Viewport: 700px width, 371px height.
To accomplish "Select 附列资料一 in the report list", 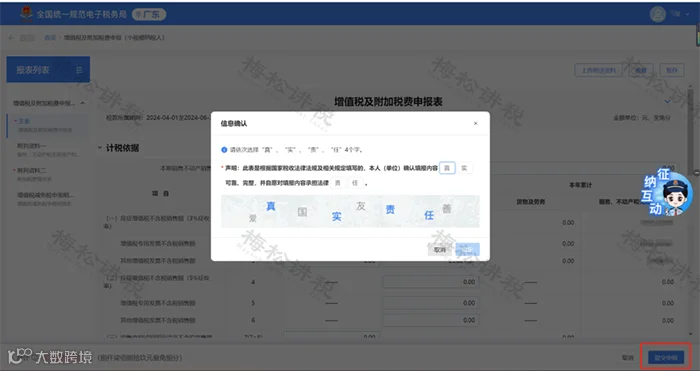I will click(47, 150).
